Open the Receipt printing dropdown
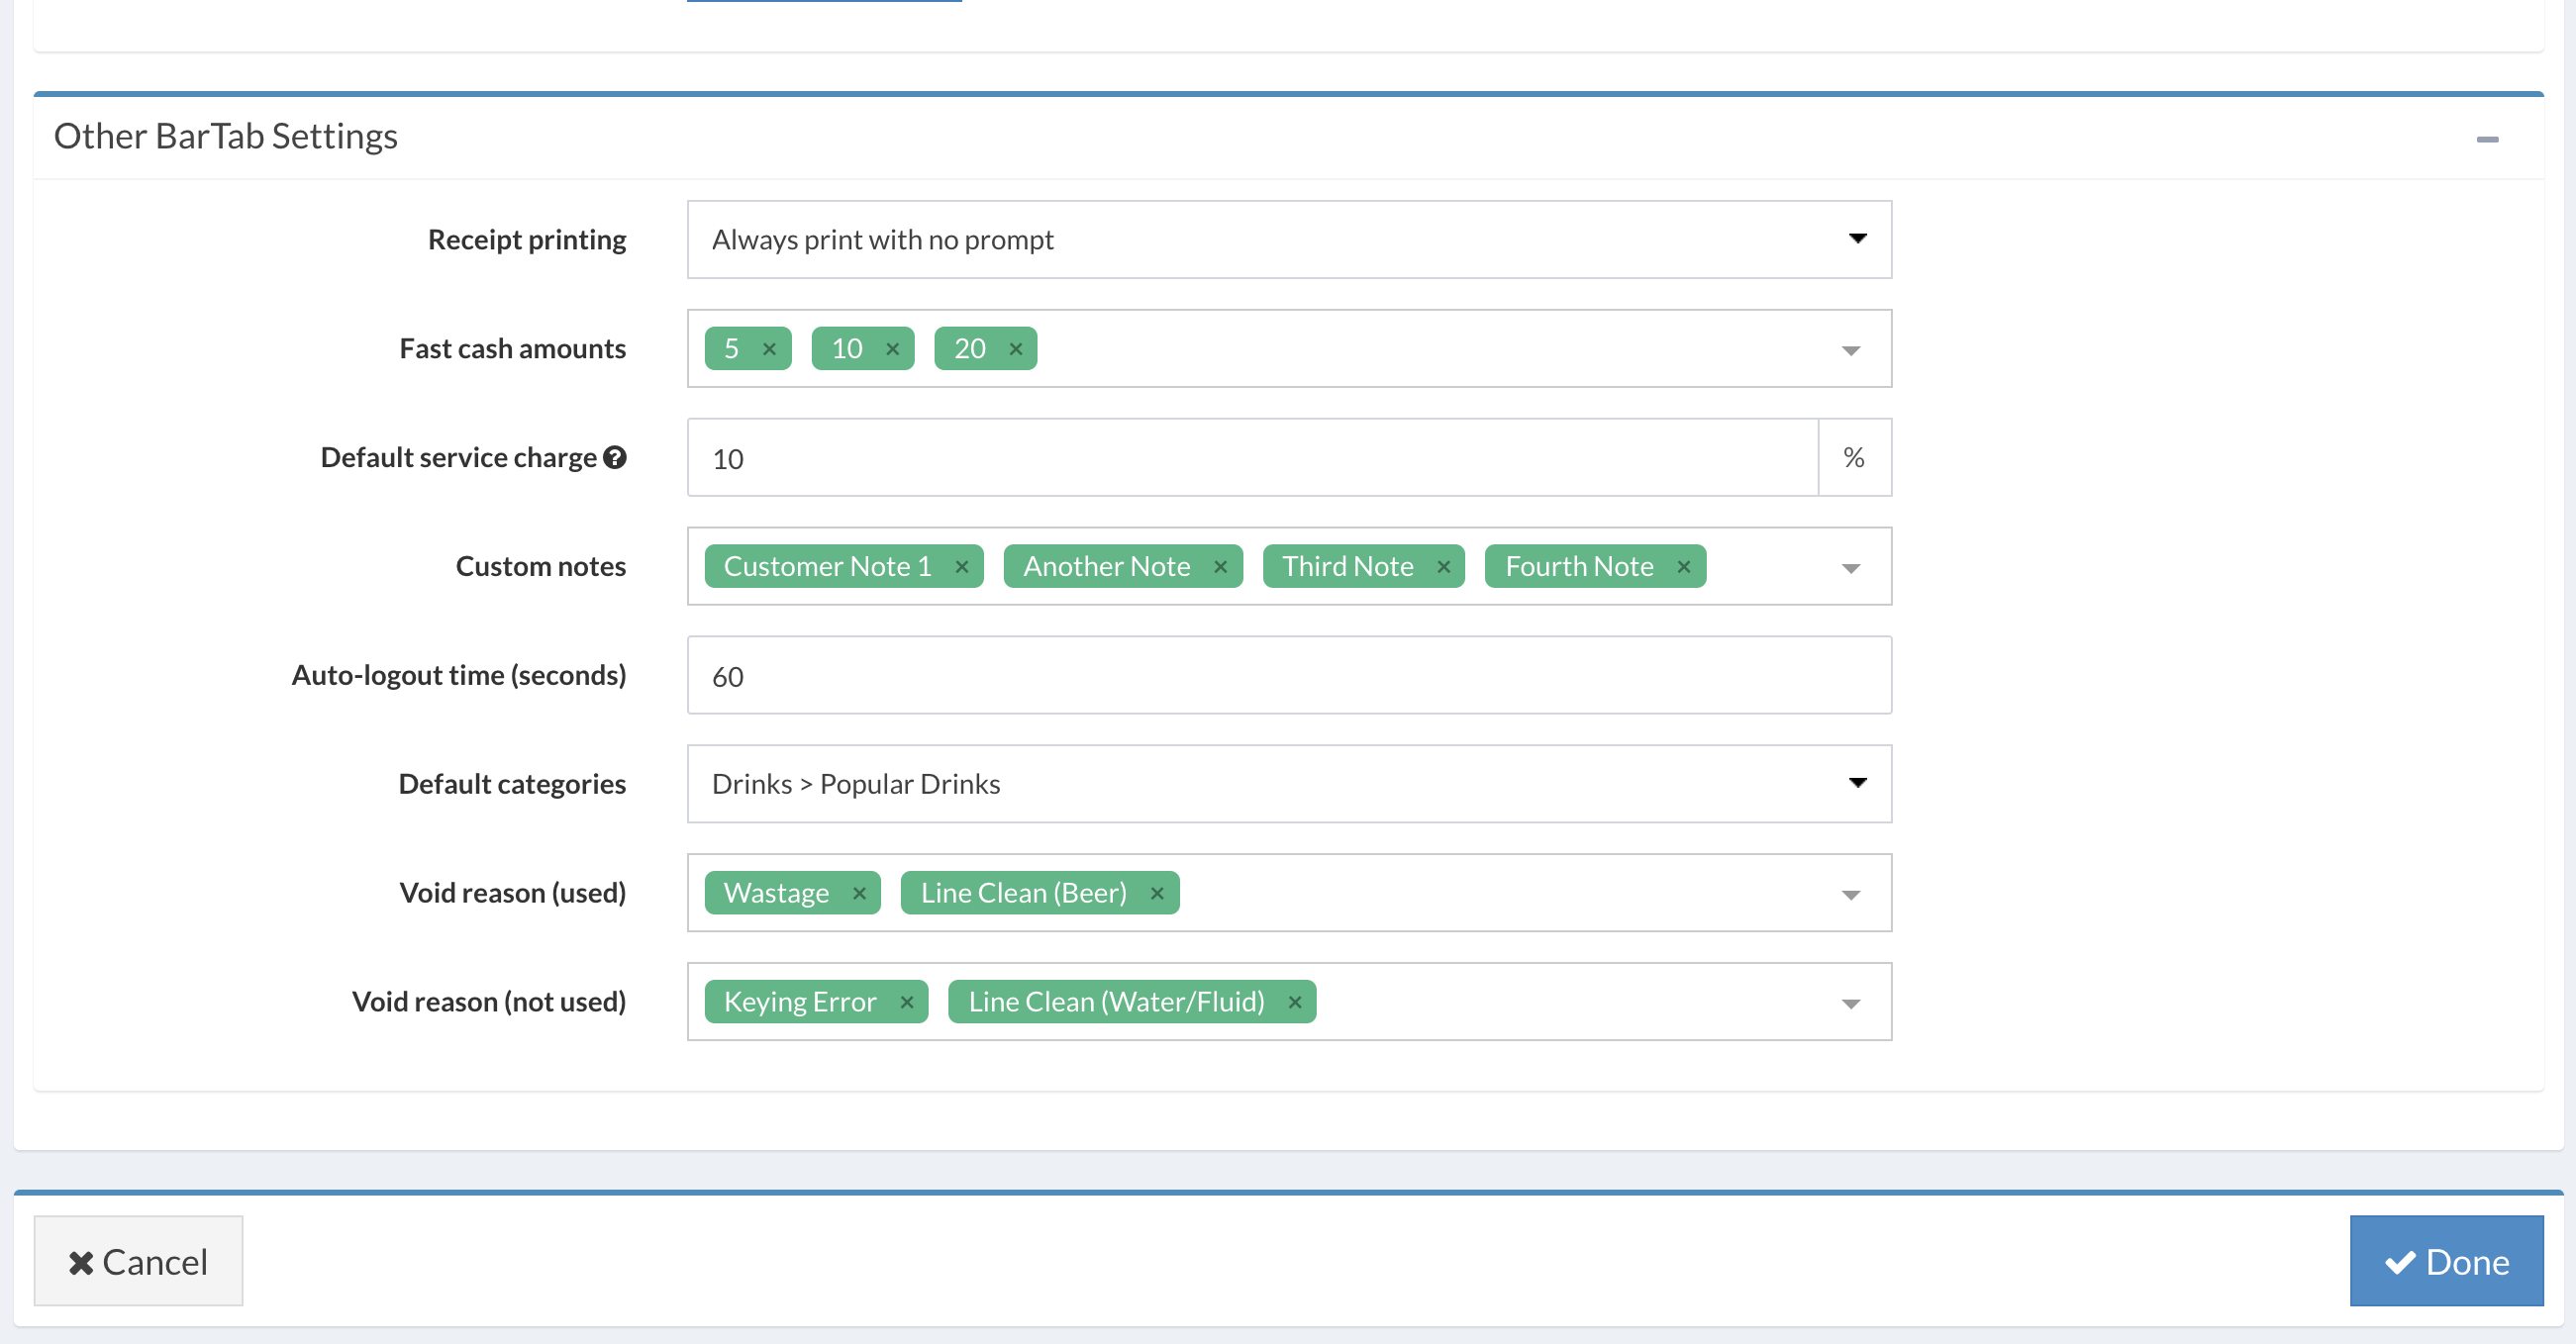 click(x=1288, y=240)
